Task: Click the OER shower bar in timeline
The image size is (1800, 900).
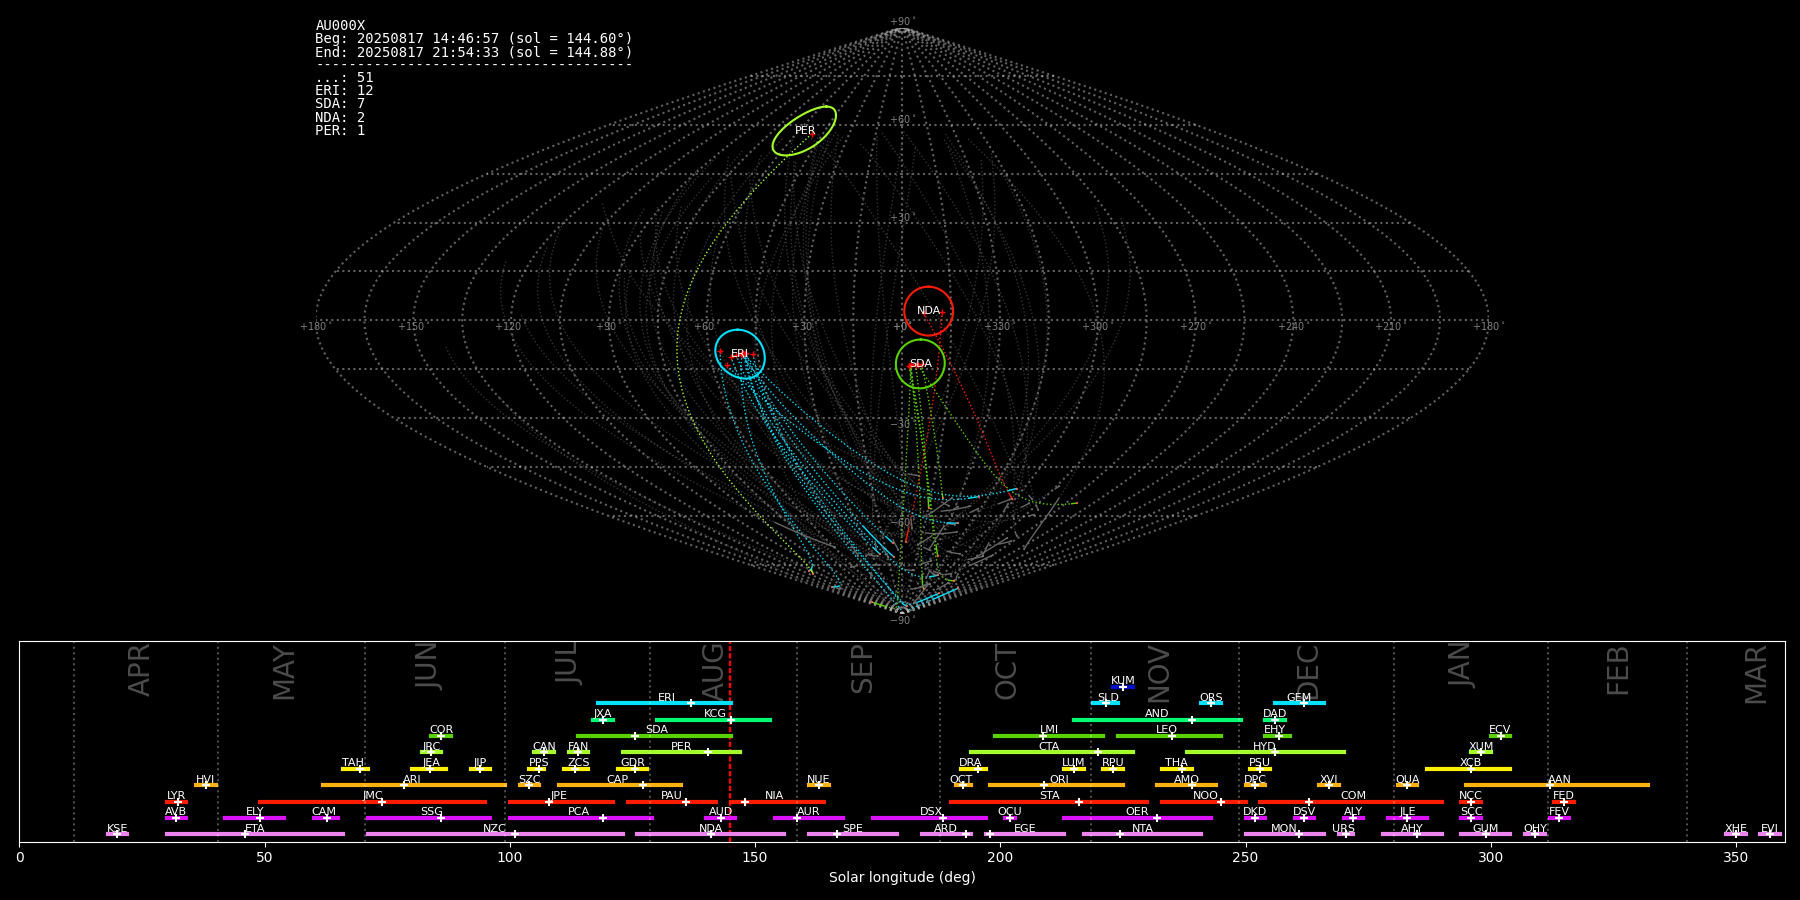Action: pyautogui.click(x=1137, y=818)
